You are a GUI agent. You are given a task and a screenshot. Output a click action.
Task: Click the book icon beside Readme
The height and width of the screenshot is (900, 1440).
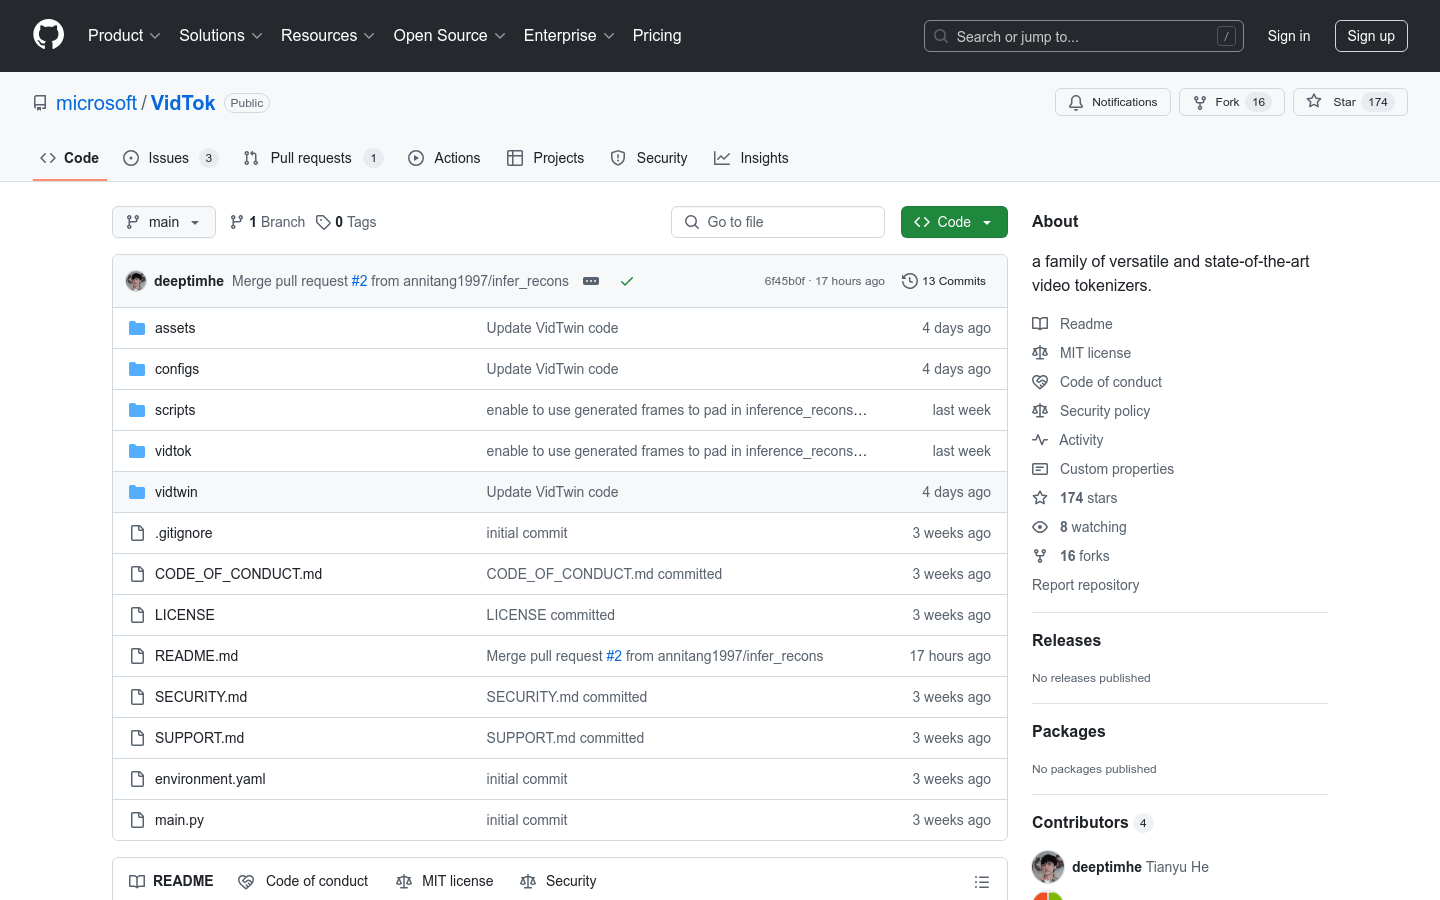coord(1040,324)
